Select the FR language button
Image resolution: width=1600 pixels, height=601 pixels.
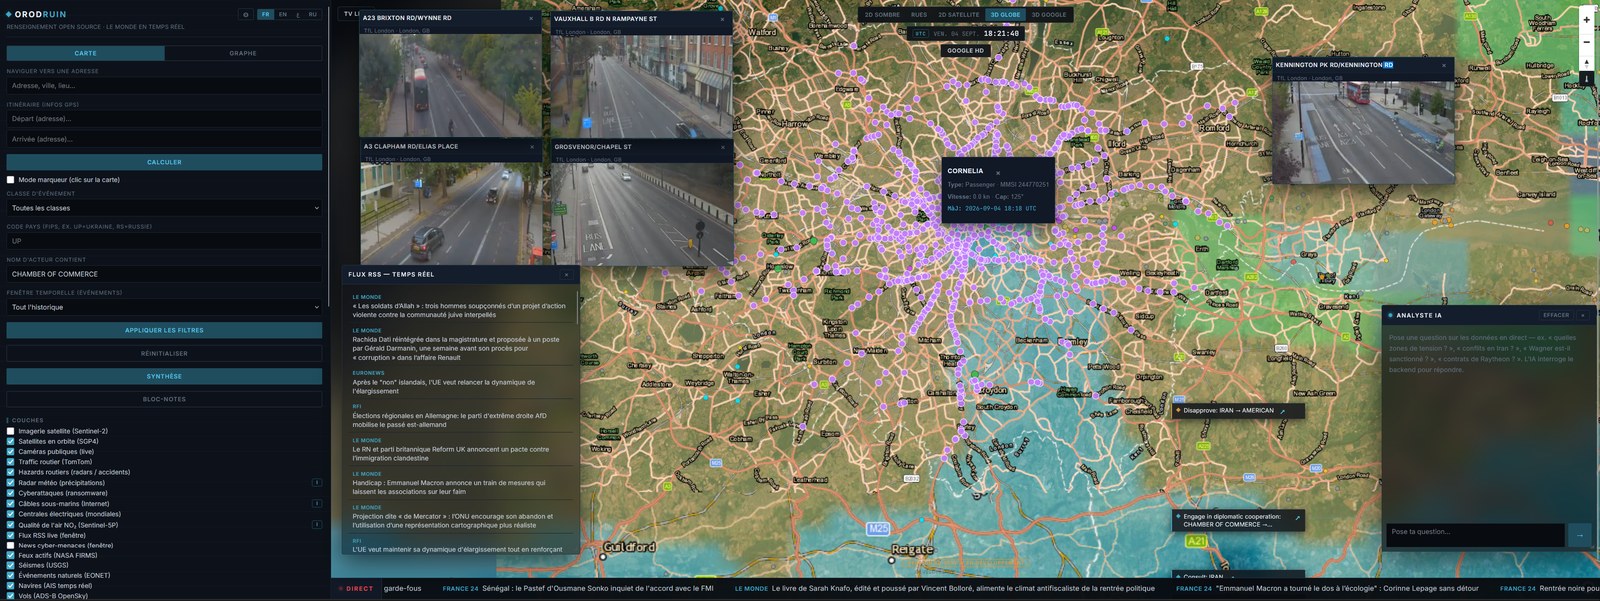tap(265, 15)
